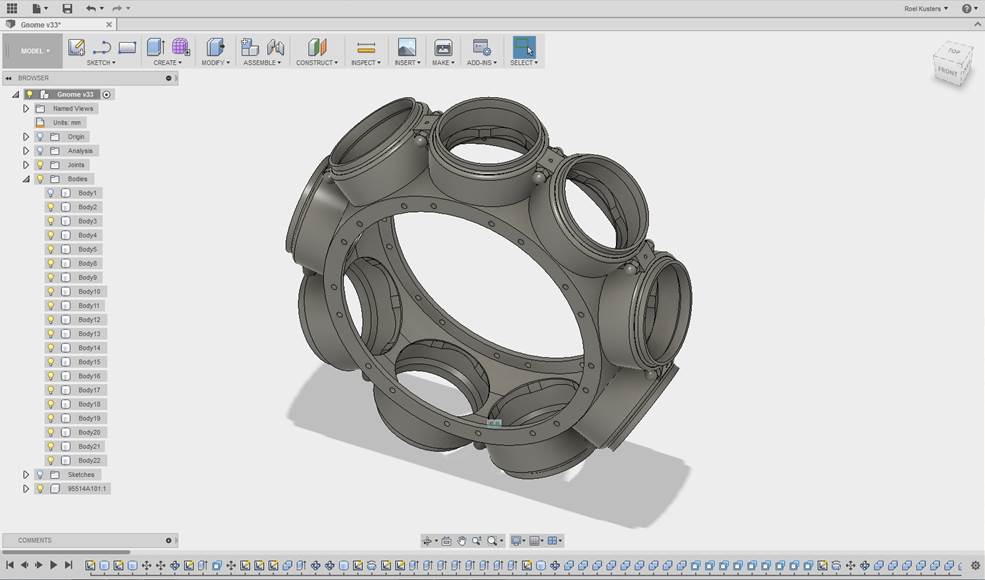Toggle visibility bulb of Body22
985x580 pixels.
(x=51, y=461)
